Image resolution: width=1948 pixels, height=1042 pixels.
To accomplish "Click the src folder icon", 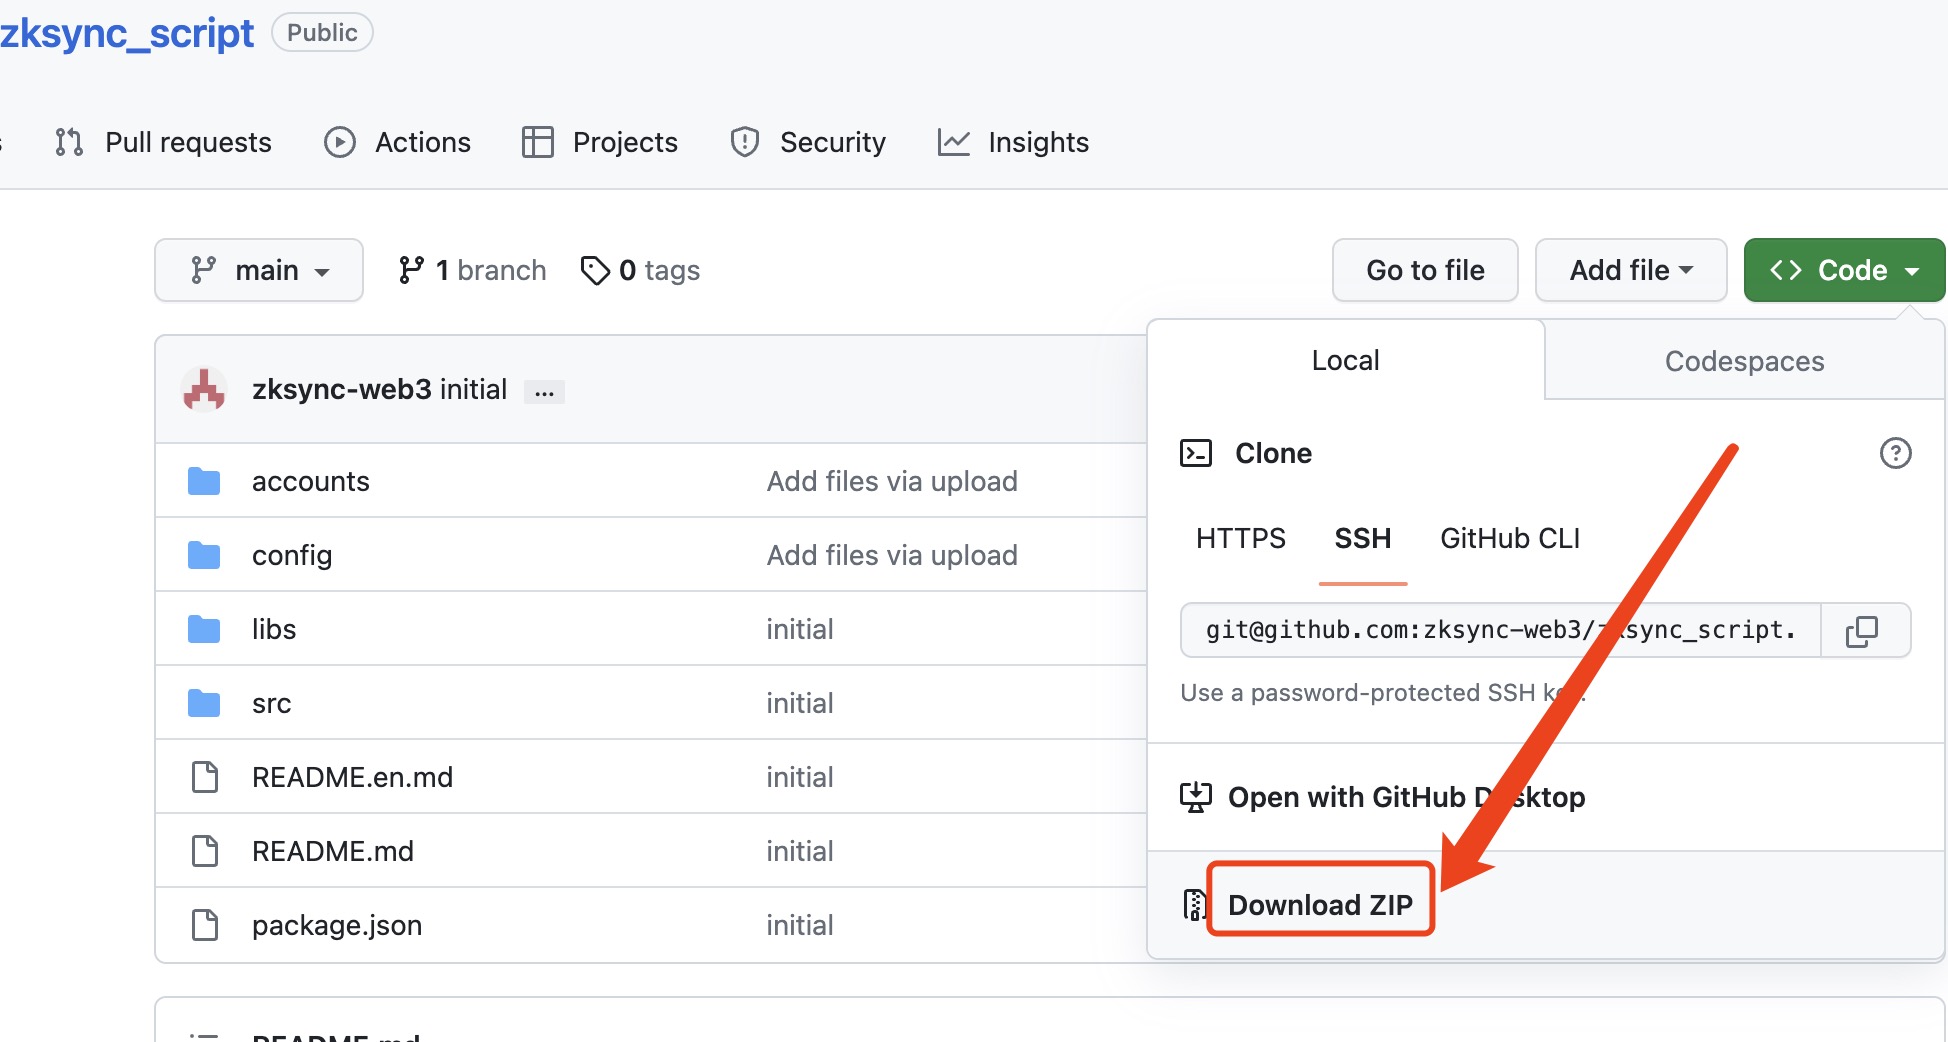I will pyautogui.click(x=204, y=703).
